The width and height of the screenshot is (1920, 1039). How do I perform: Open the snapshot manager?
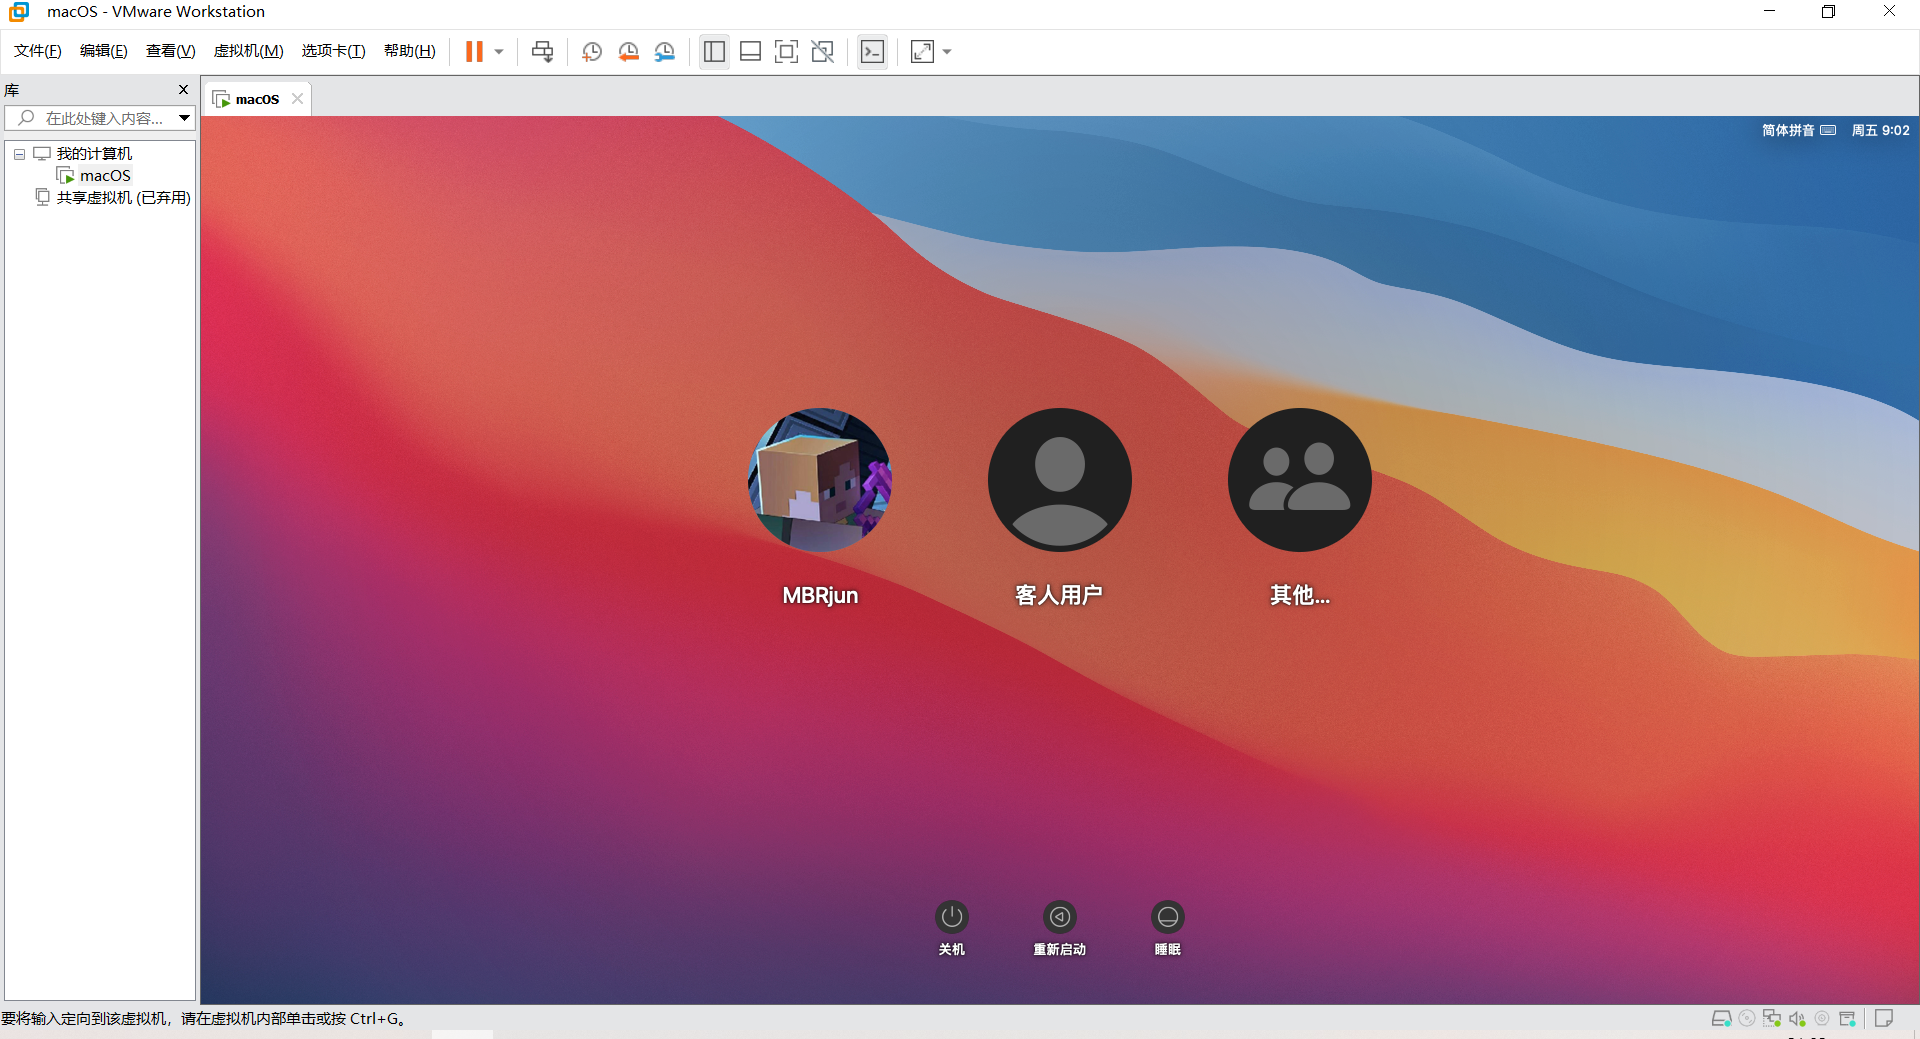pos(664,51)
